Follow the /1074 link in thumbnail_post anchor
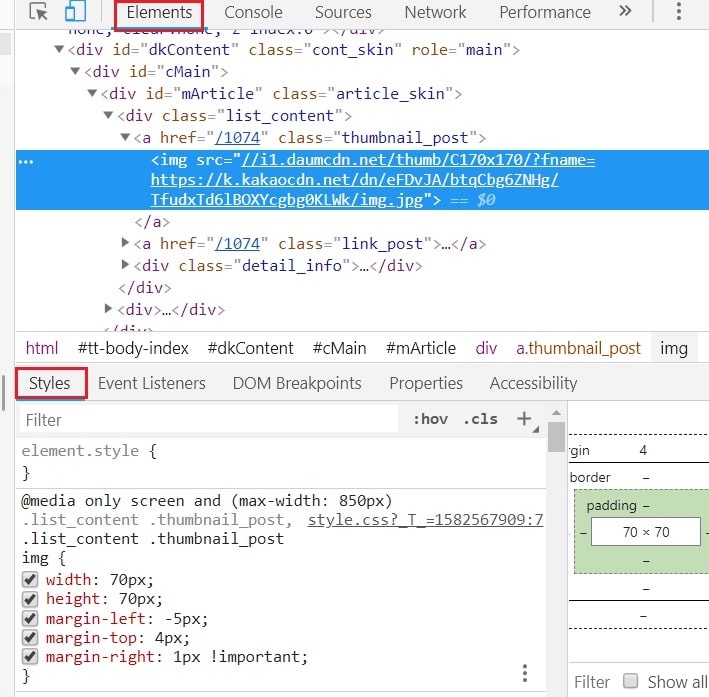 pos(237,138)
